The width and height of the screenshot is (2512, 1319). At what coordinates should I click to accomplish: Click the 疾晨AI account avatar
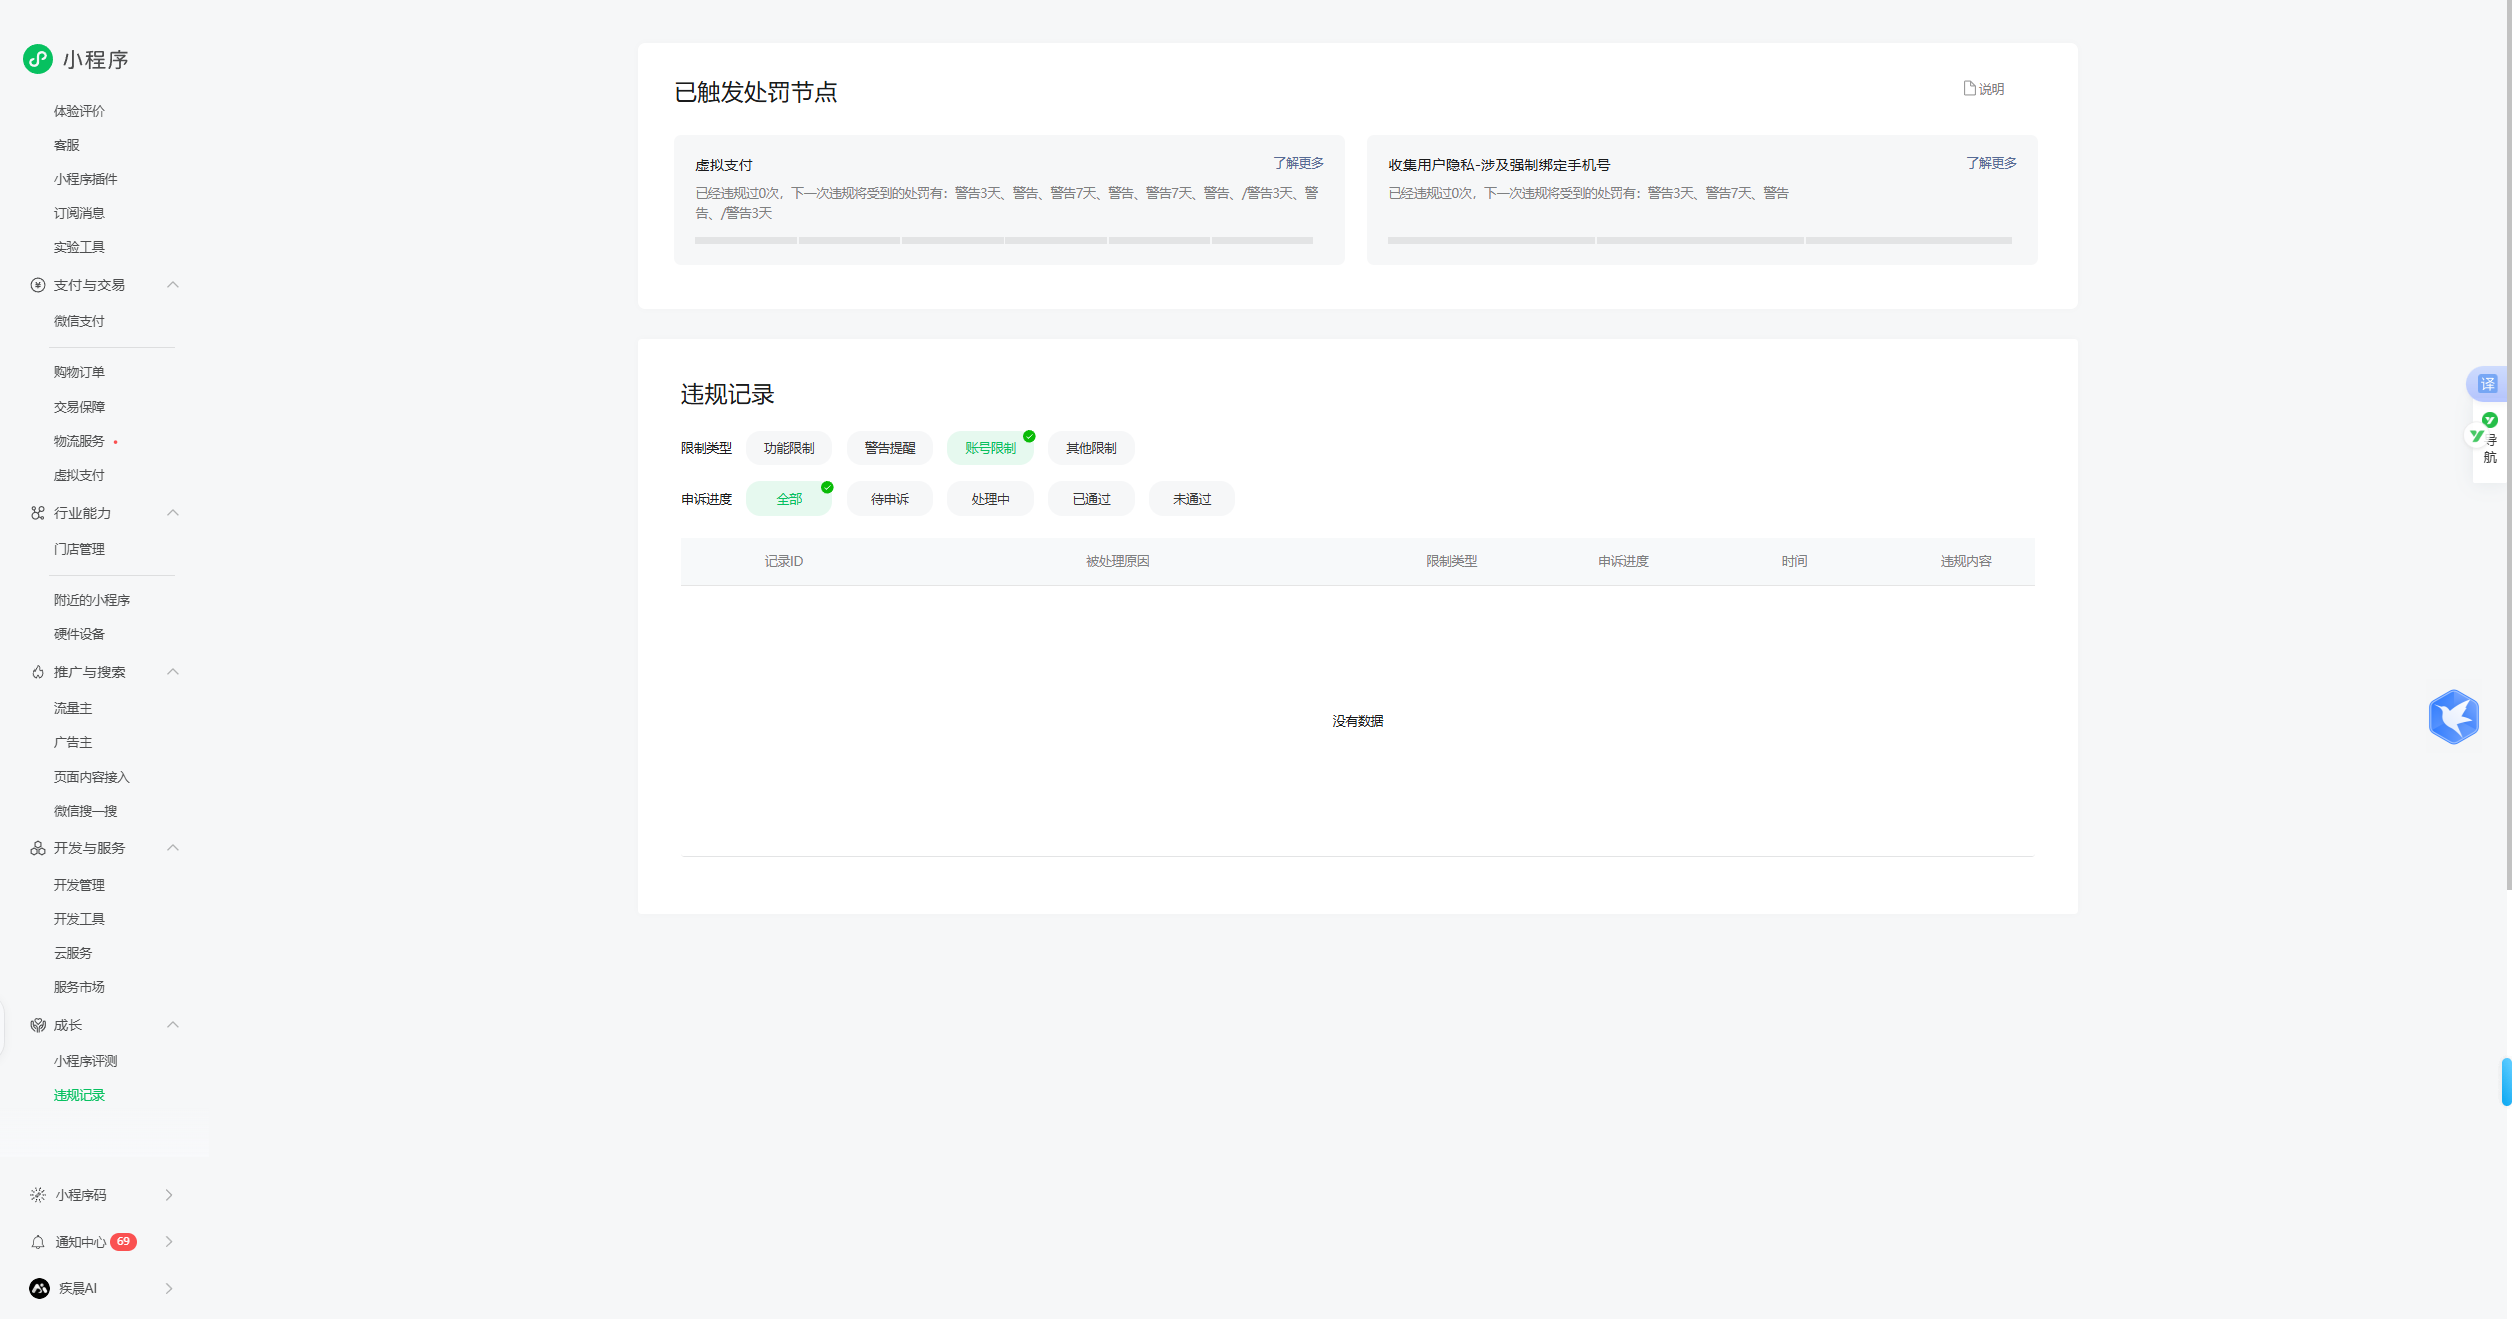[39, 1288]
